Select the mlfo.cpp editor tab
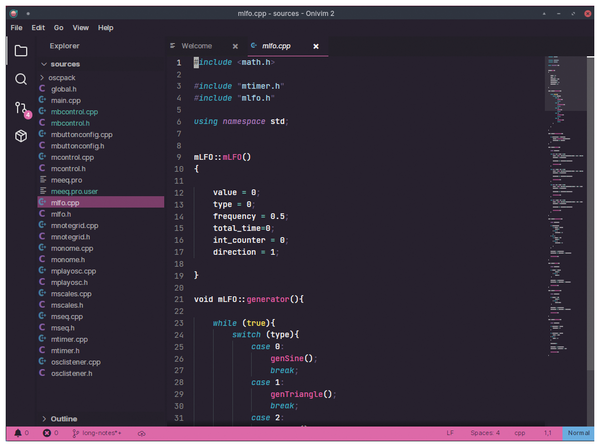The image size is (600, 447). (x=287, y=46)
